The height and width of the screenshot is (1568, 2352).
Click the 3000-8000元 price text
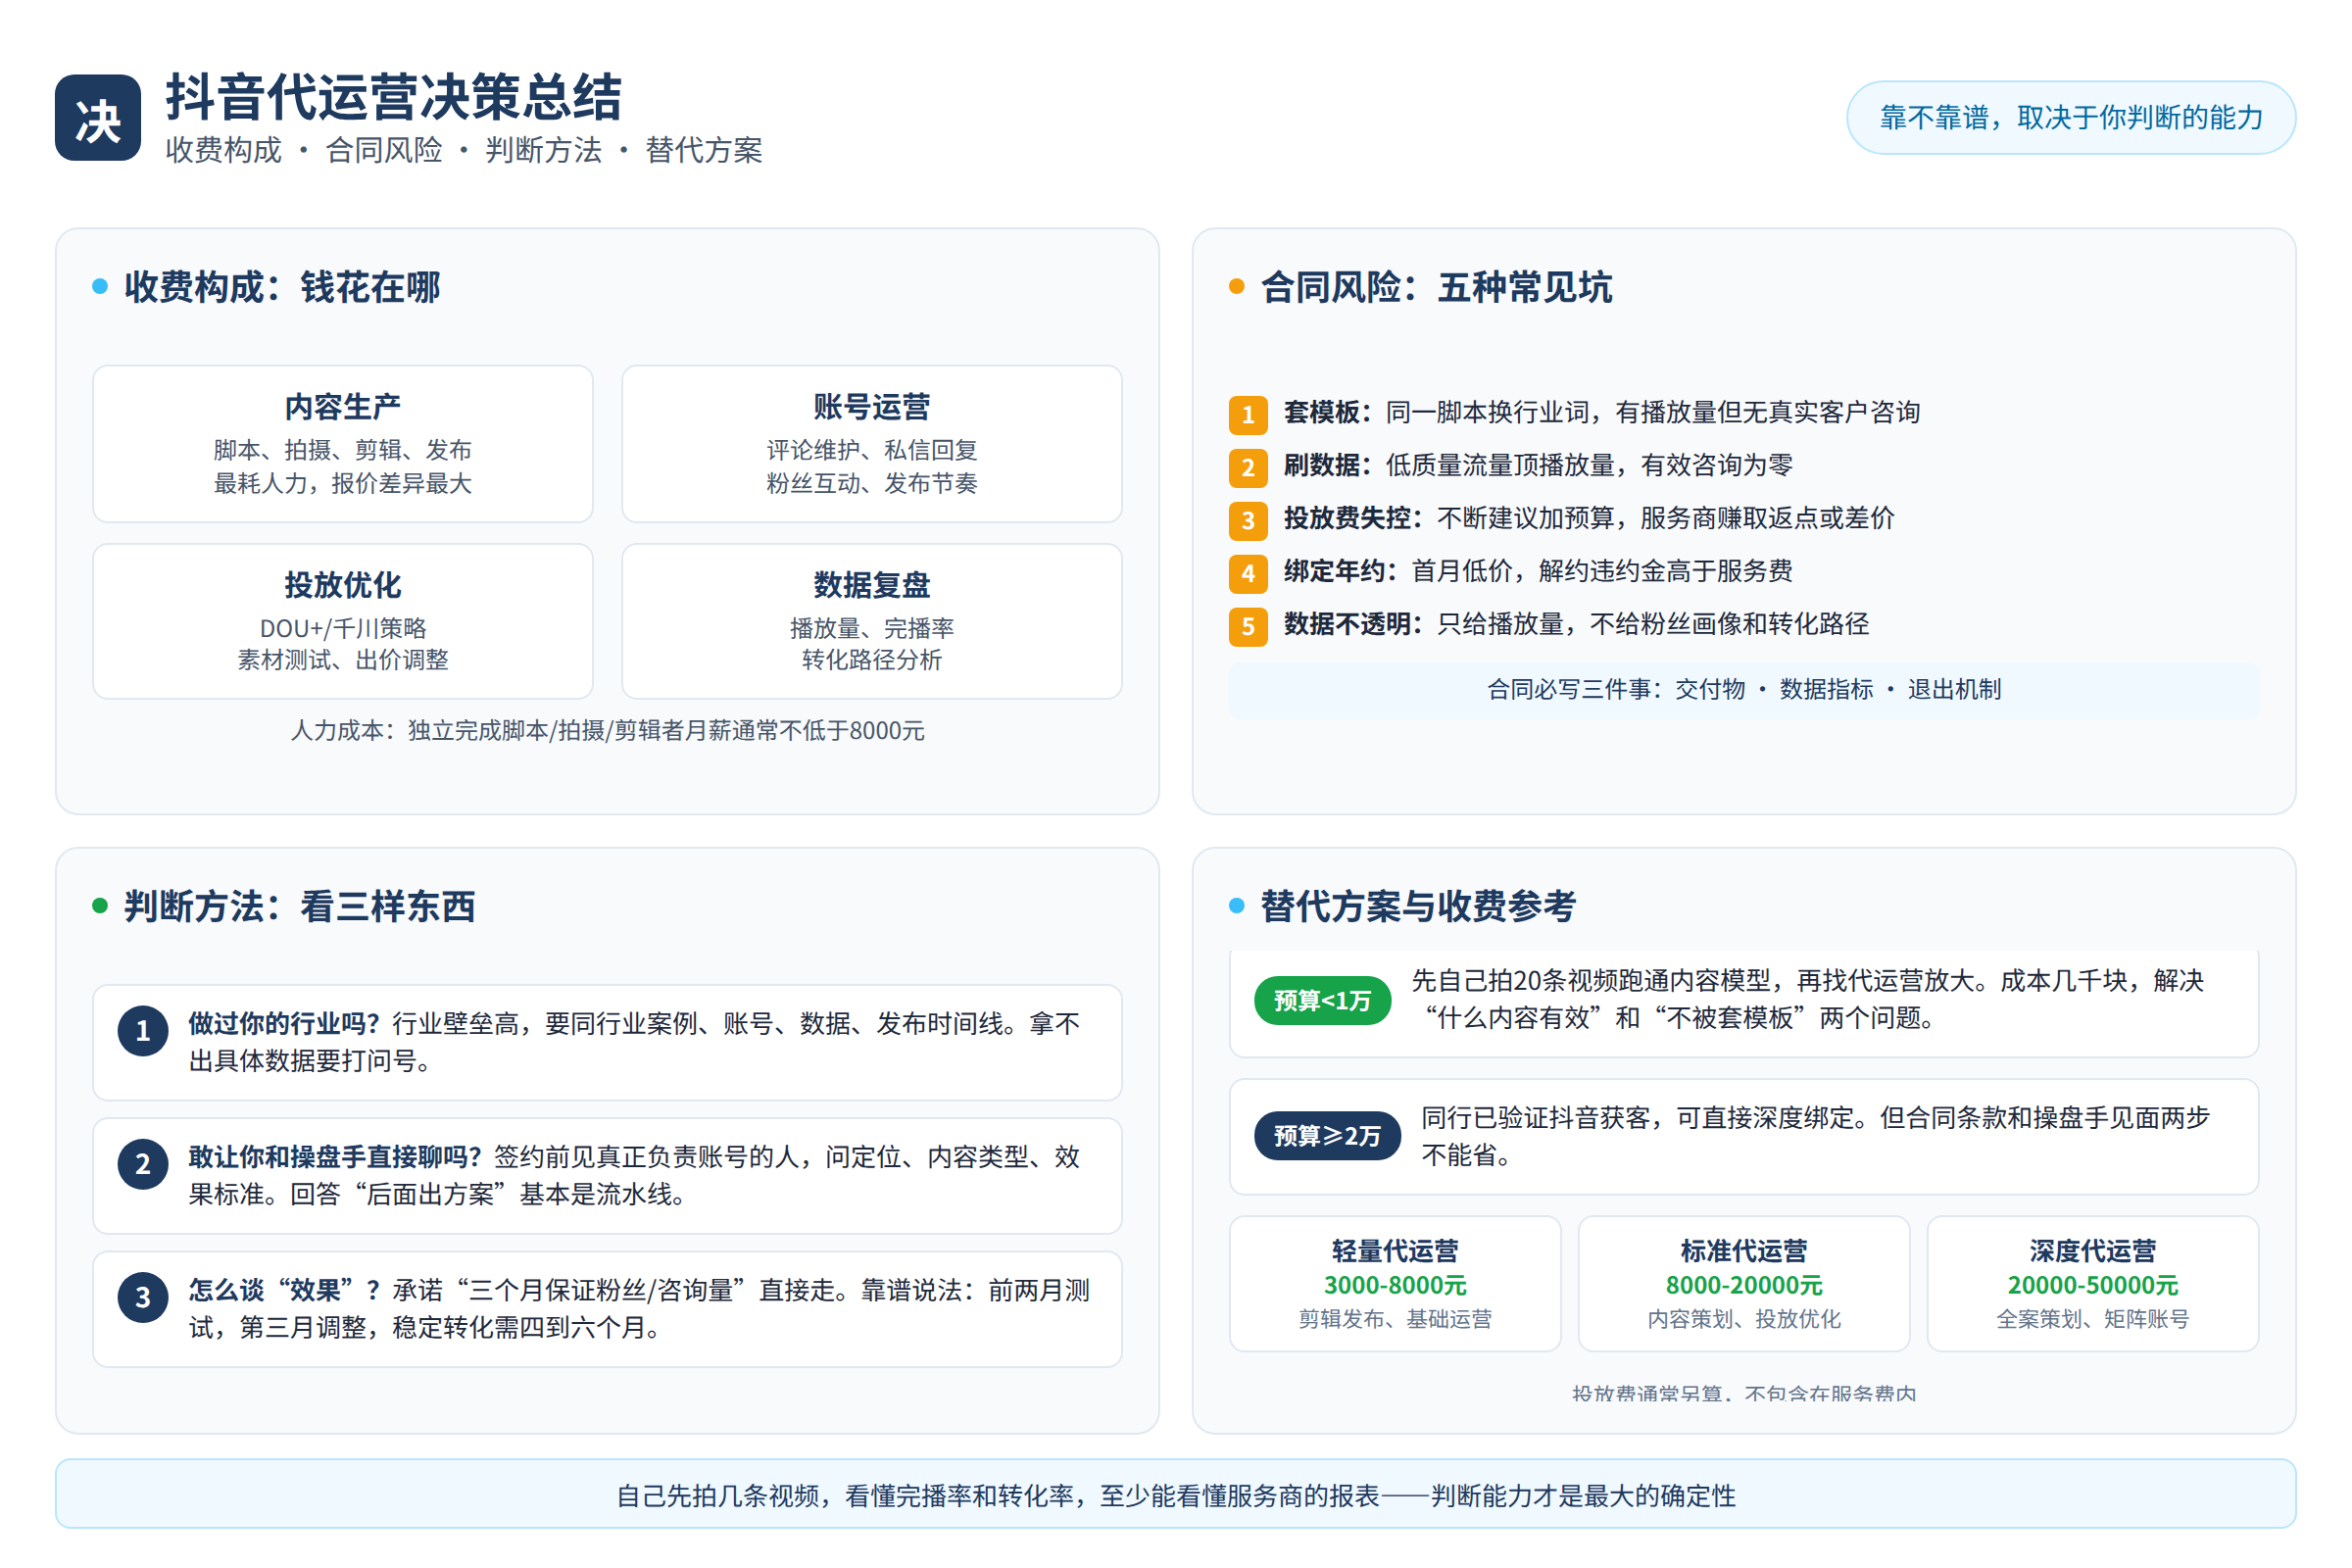(x=1395, y=1285)
